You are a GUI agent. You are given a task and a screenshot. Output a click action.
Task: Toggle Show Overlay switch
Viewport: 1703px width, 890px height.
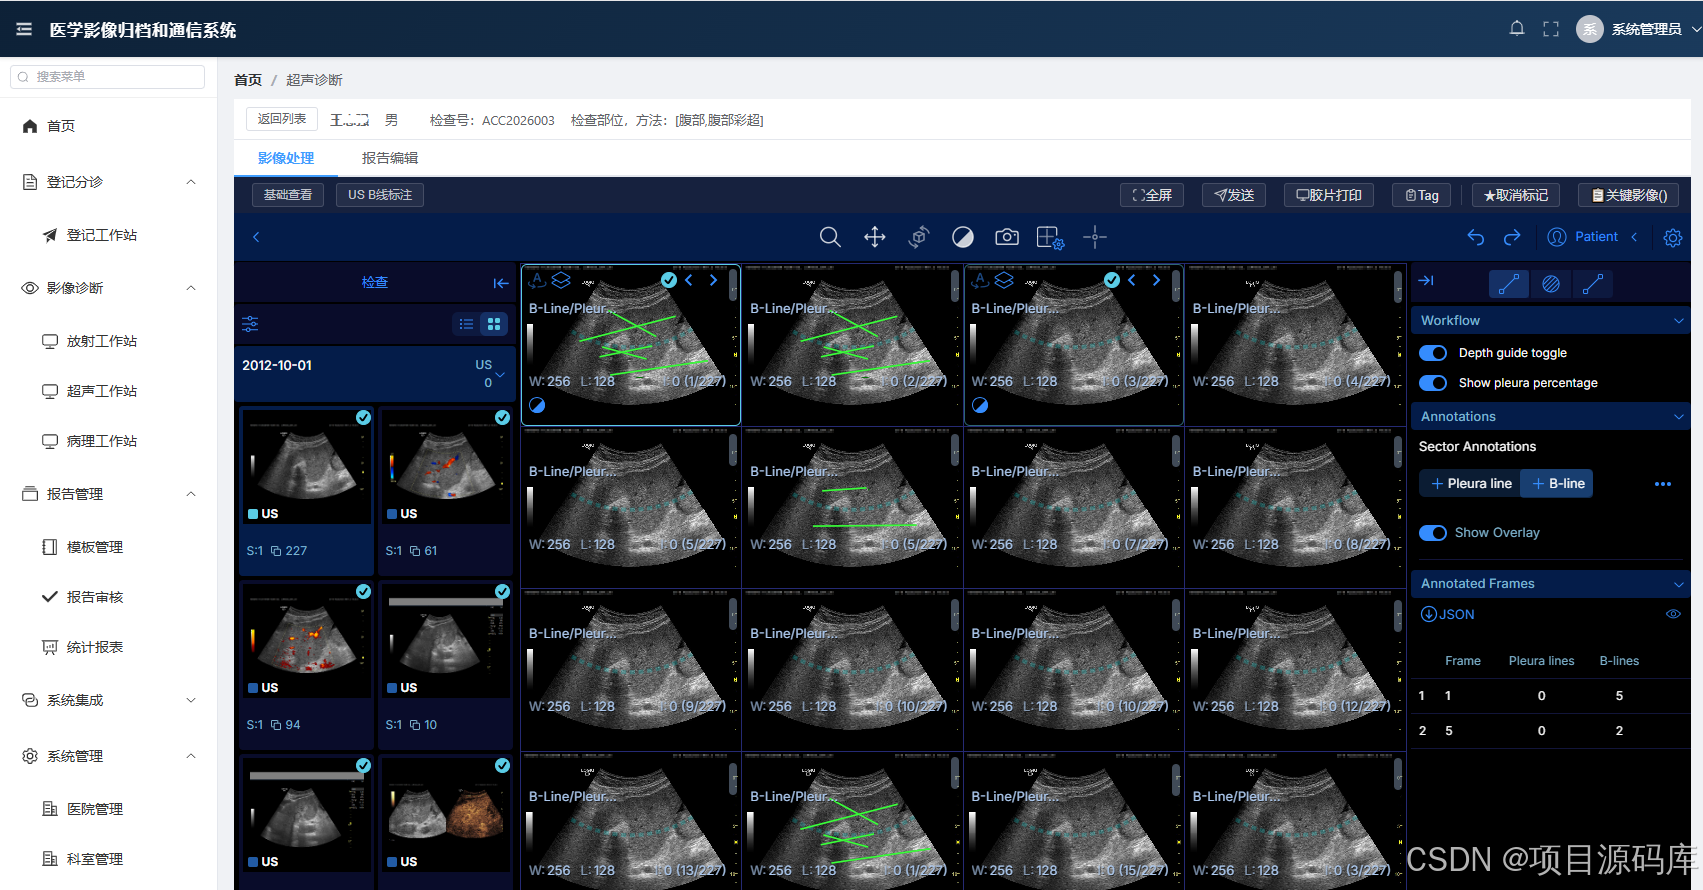click(x=1433, y=533)
